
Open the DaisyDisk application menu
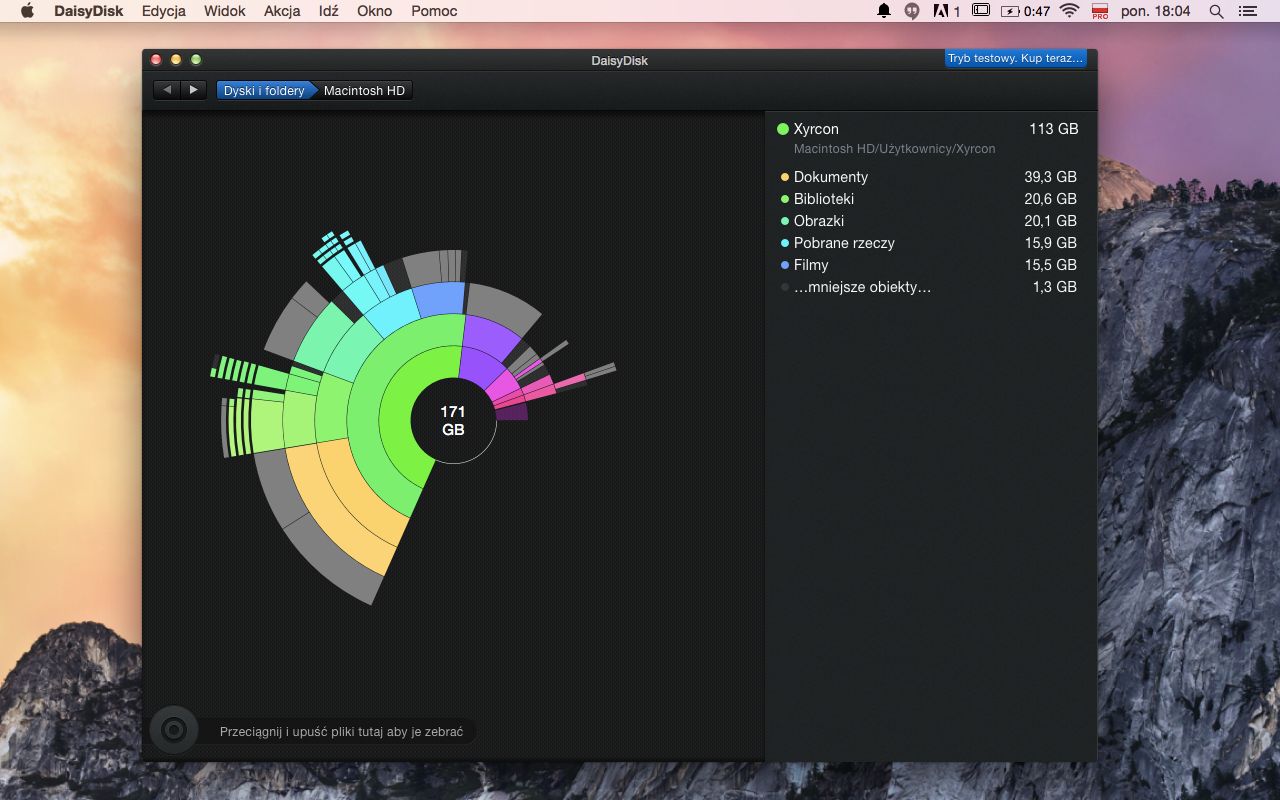tap(88, 11)
